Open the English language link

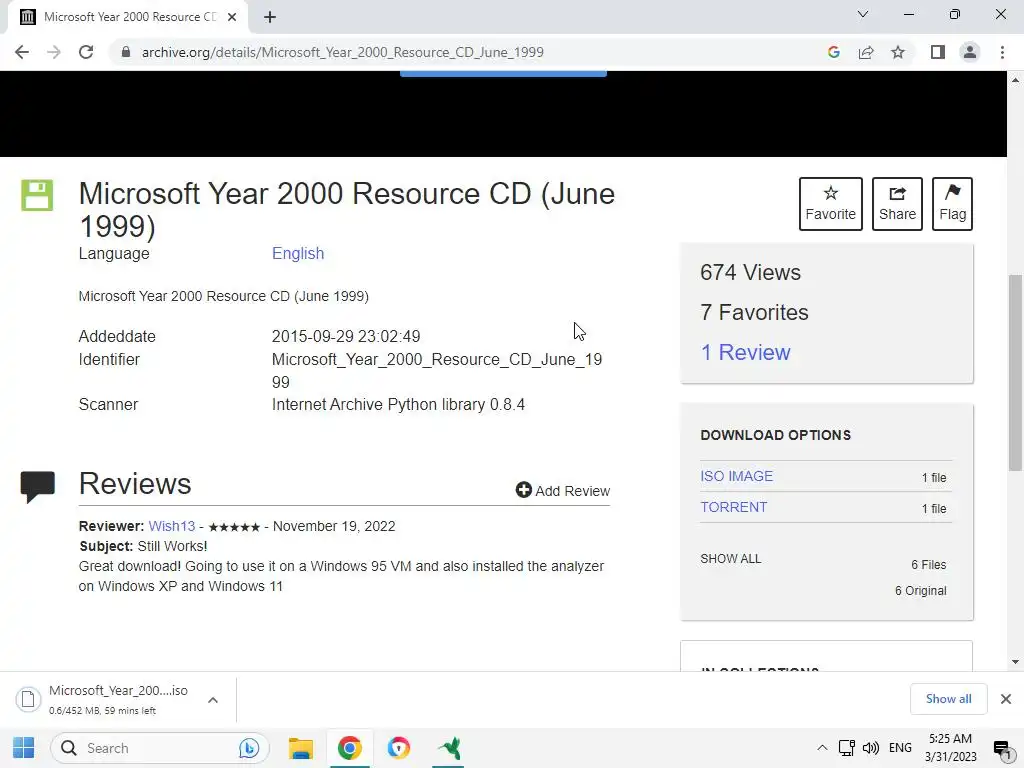click(x=298, y=253)
